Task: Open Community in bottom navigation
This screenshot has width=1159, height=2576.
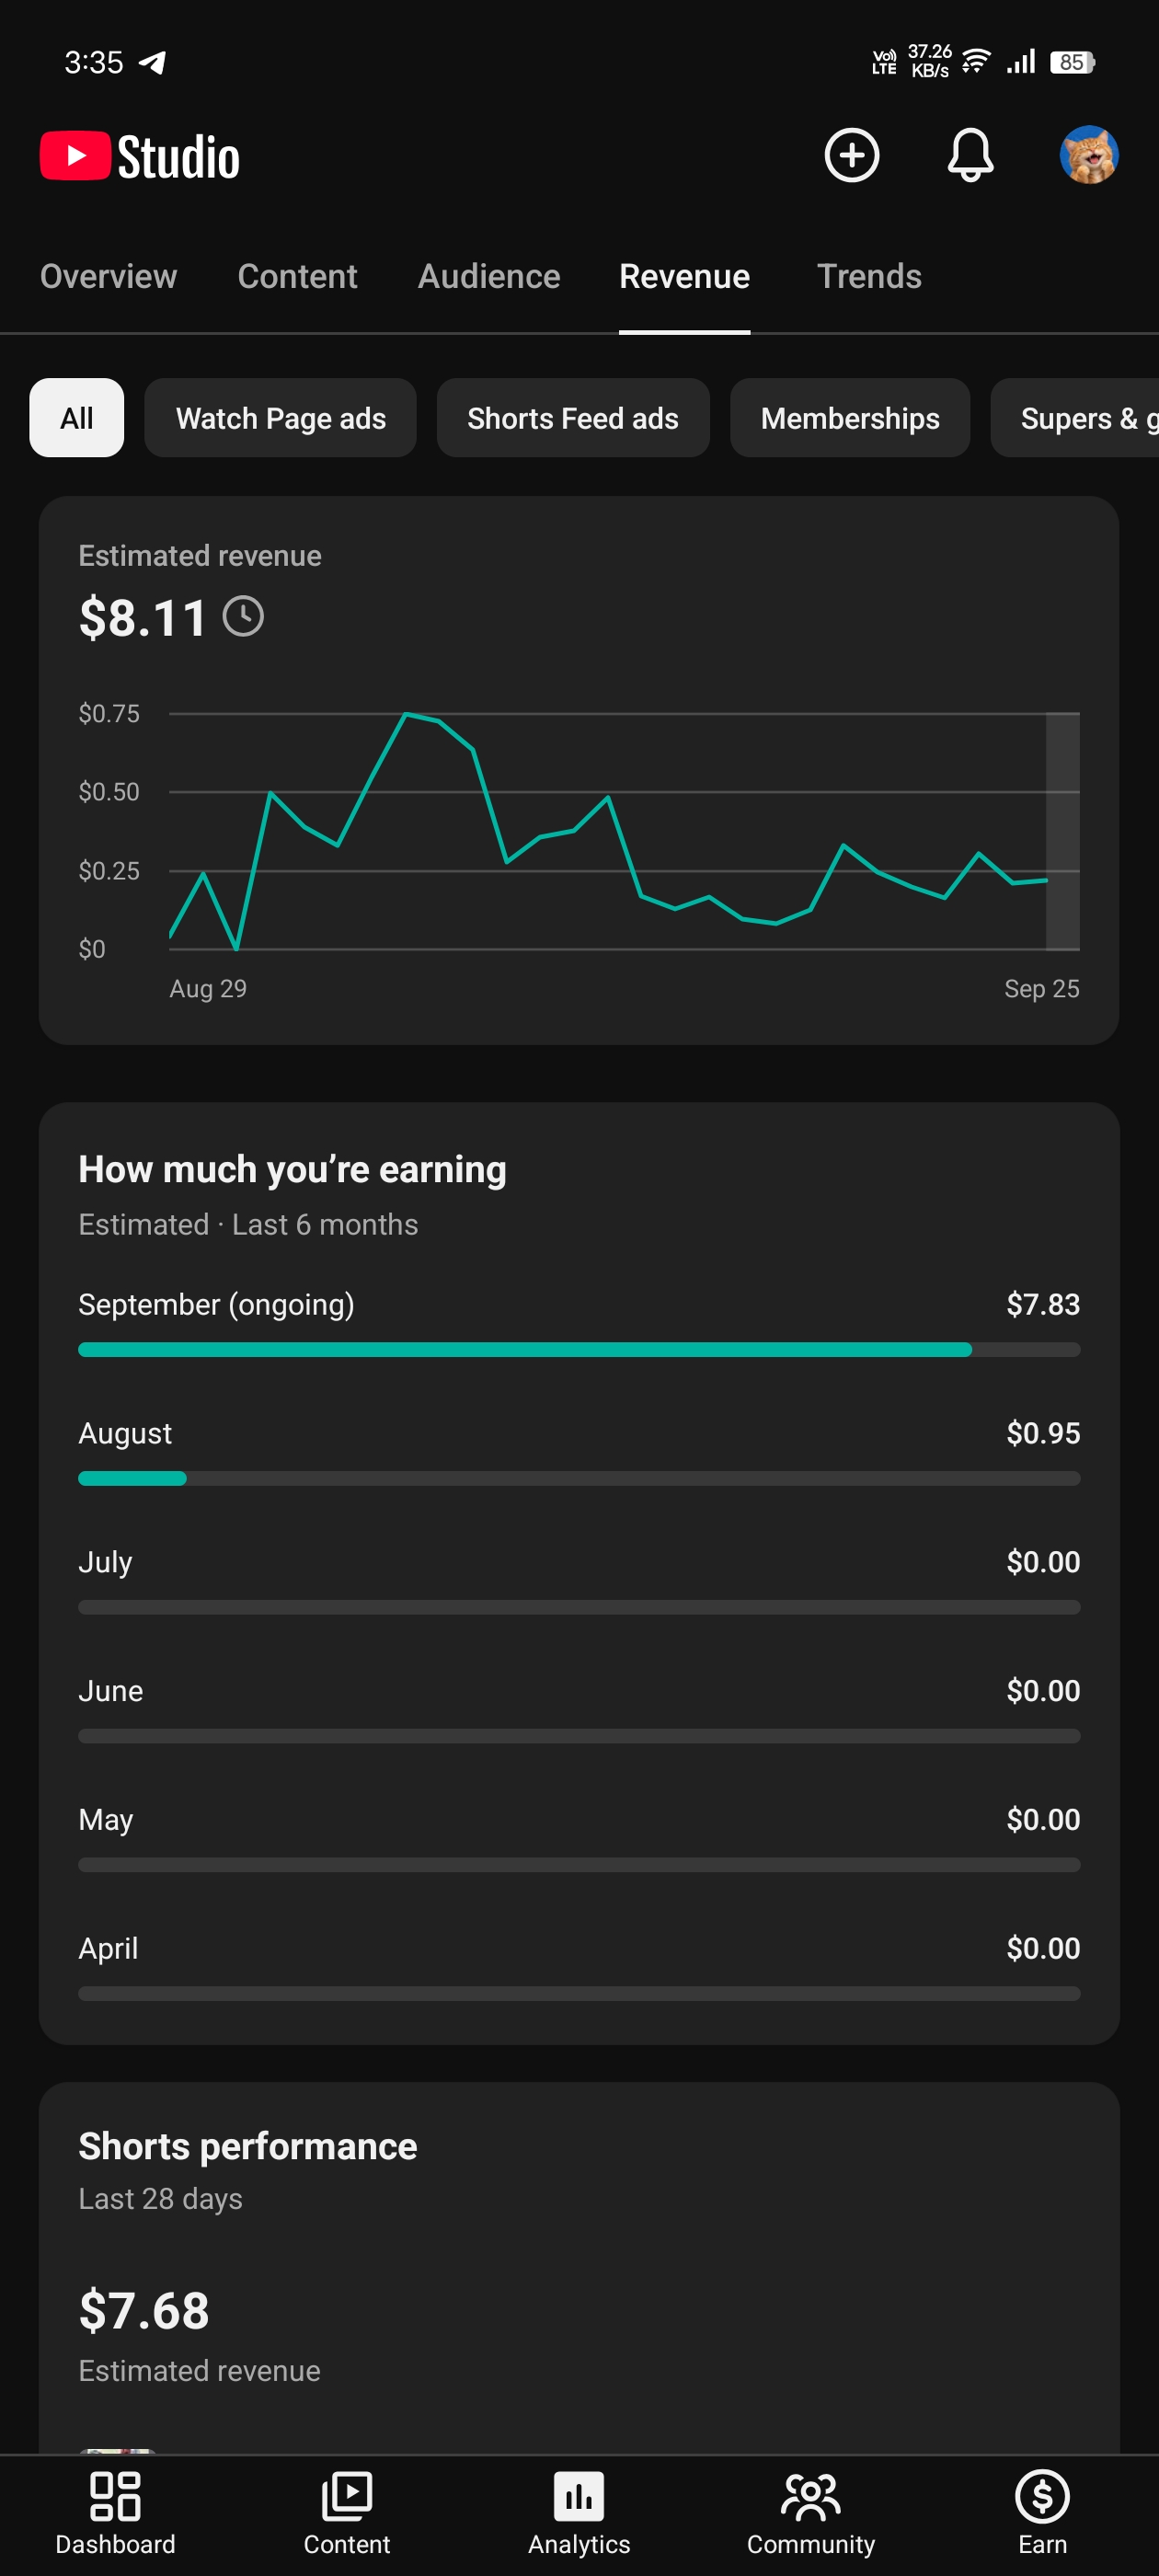Action: point(810,2513)
